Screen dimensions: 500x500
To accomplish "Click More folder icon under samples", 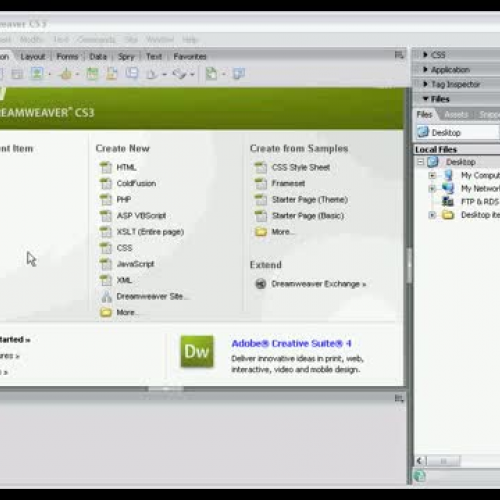I will coord(261,232).
